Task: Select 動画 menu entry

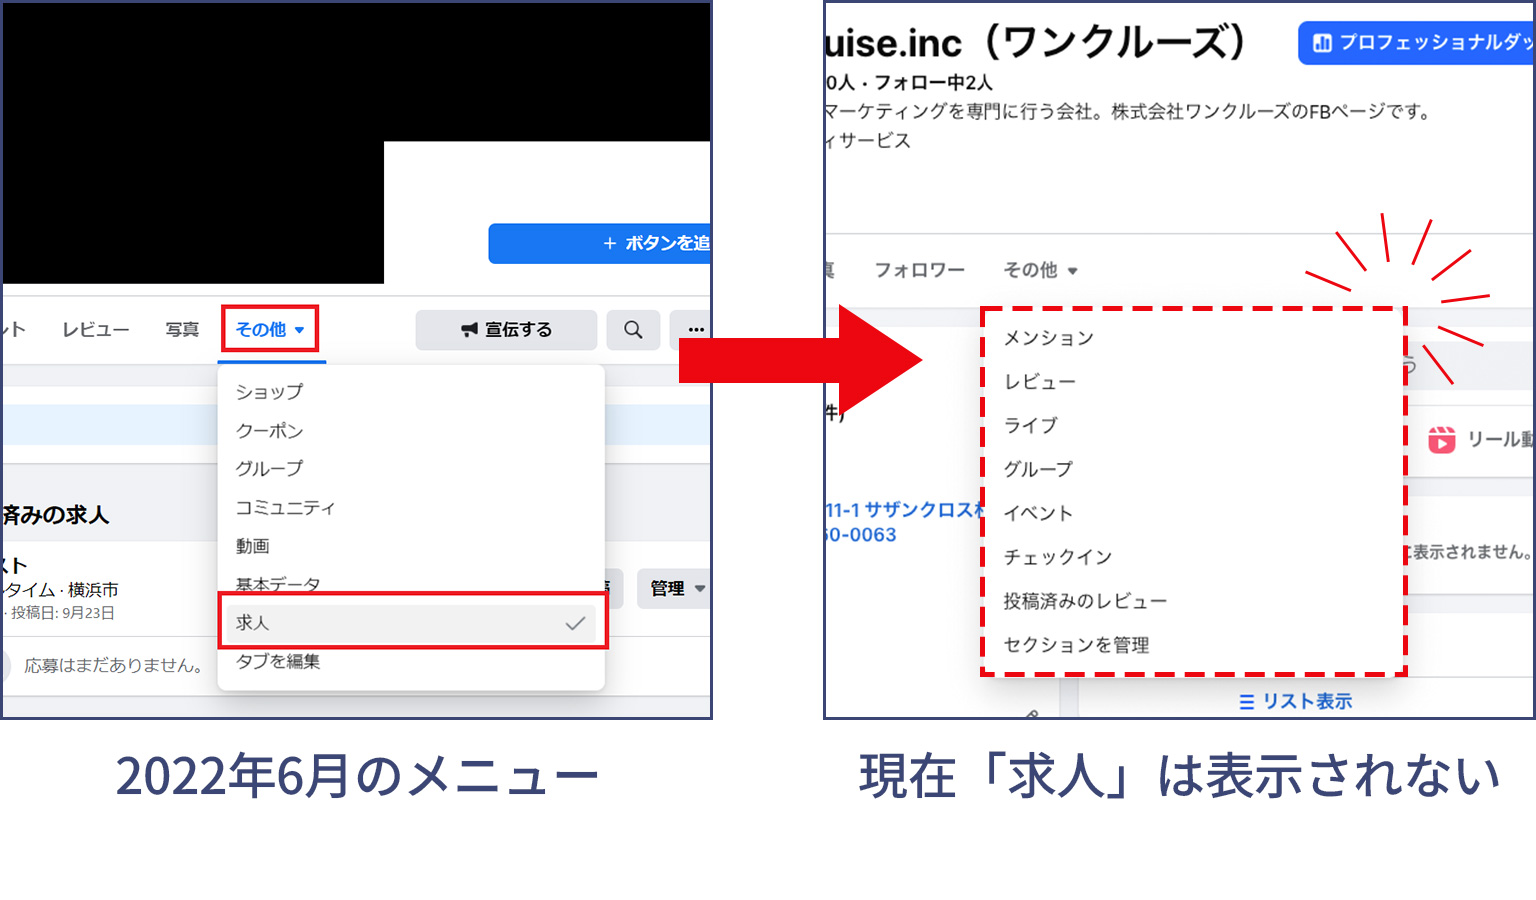Action: coord(253,546)
